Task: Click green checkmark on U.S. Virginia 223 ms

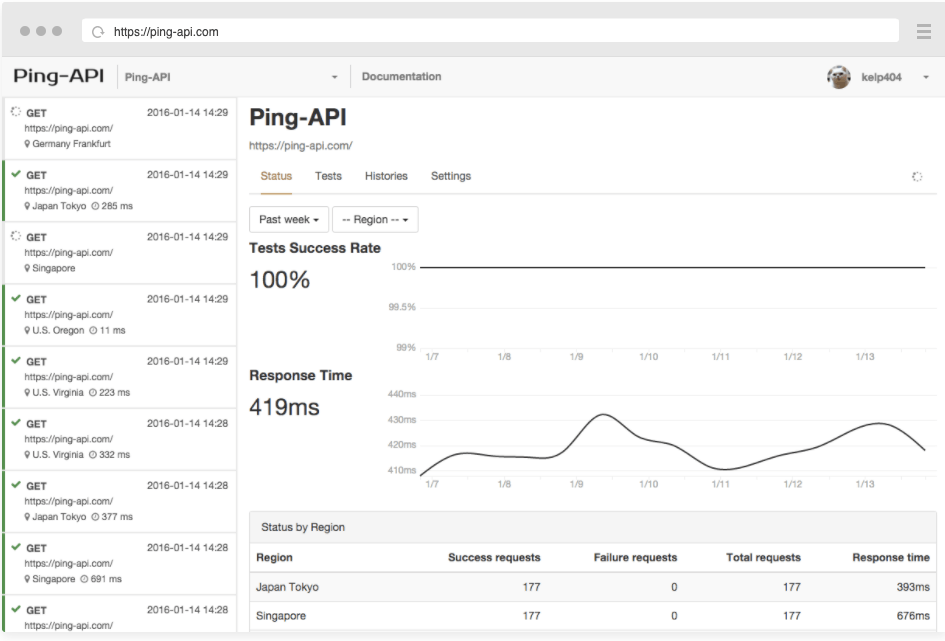Action: pyautogui.click(x=16, y=360)
